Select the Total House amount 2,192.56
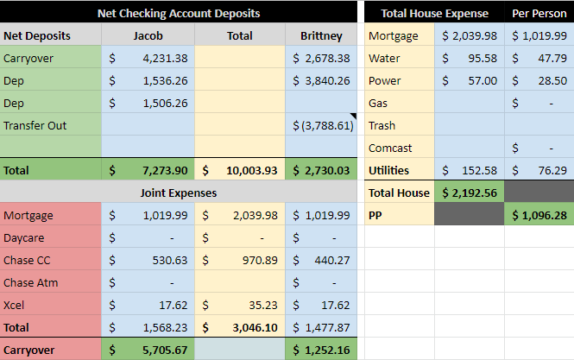 pos(469,192)
